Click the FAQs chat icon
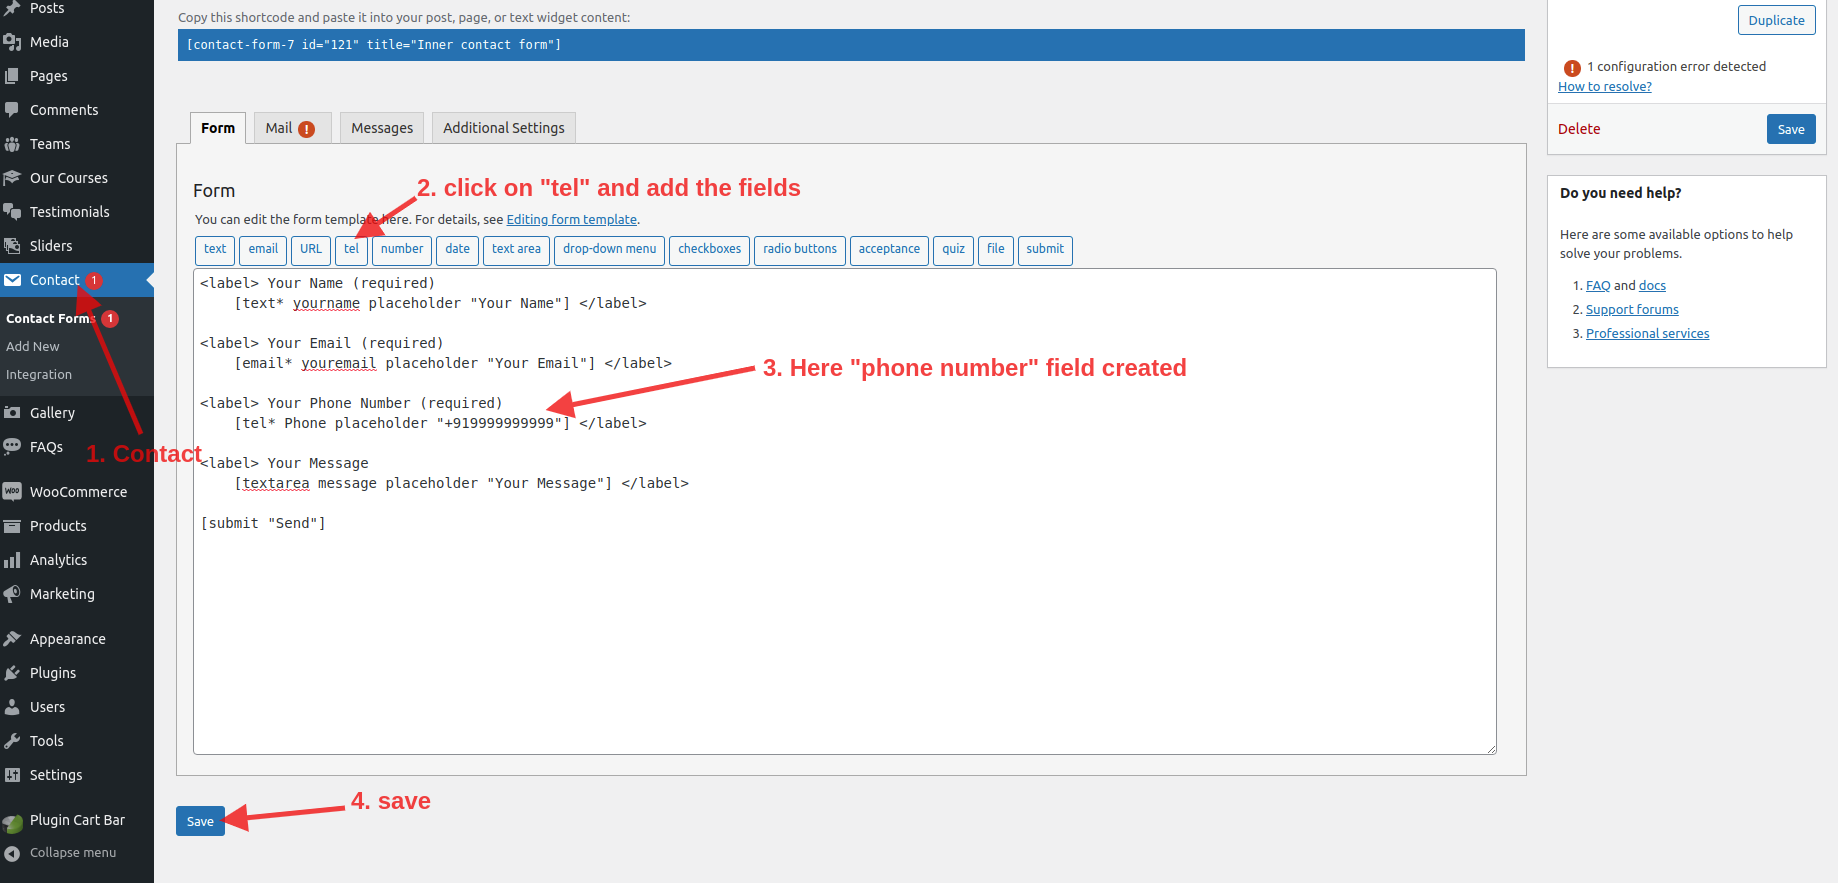Viewport: 1838px width, 883px height. click(x=12, y=447)
